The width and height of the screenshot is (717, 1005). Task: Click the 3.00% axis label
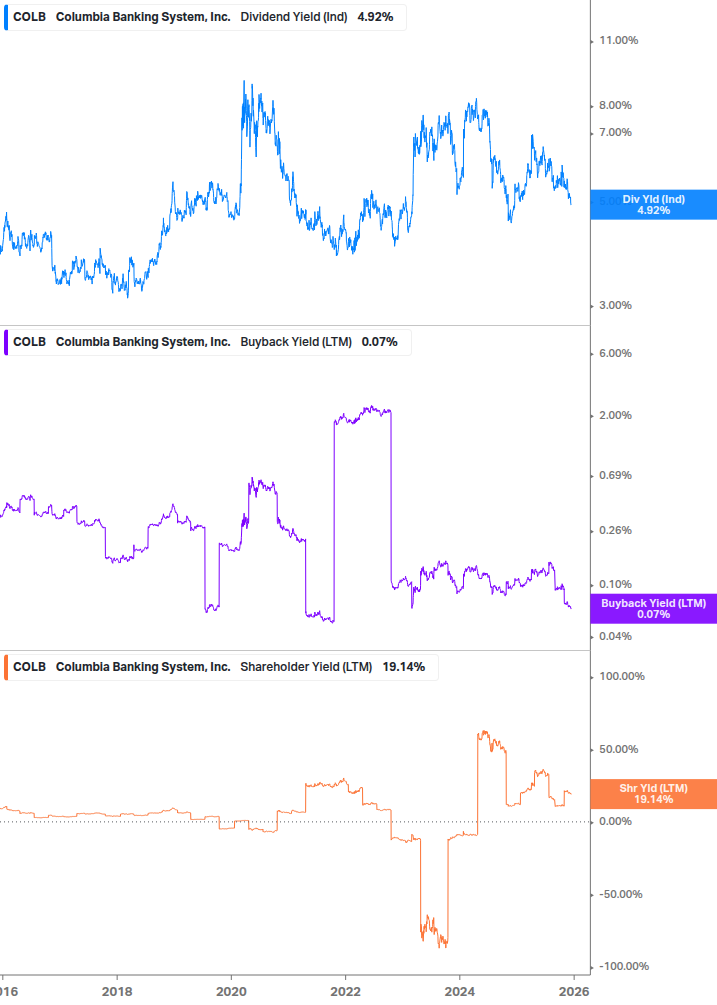[615, 306]
